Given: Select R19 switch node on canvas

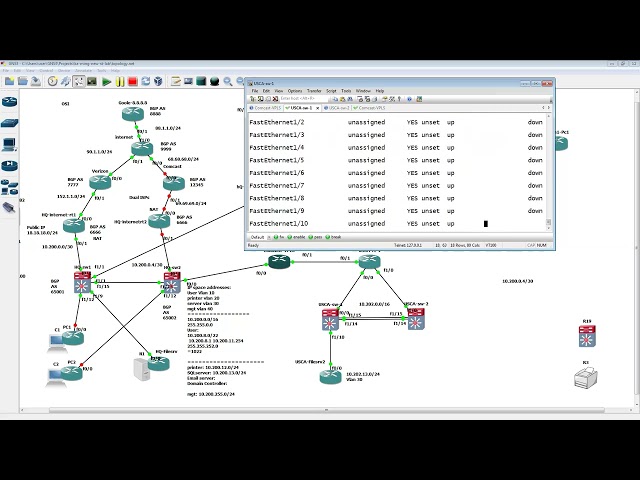Looking at the screenshot, I should point(587,336).
